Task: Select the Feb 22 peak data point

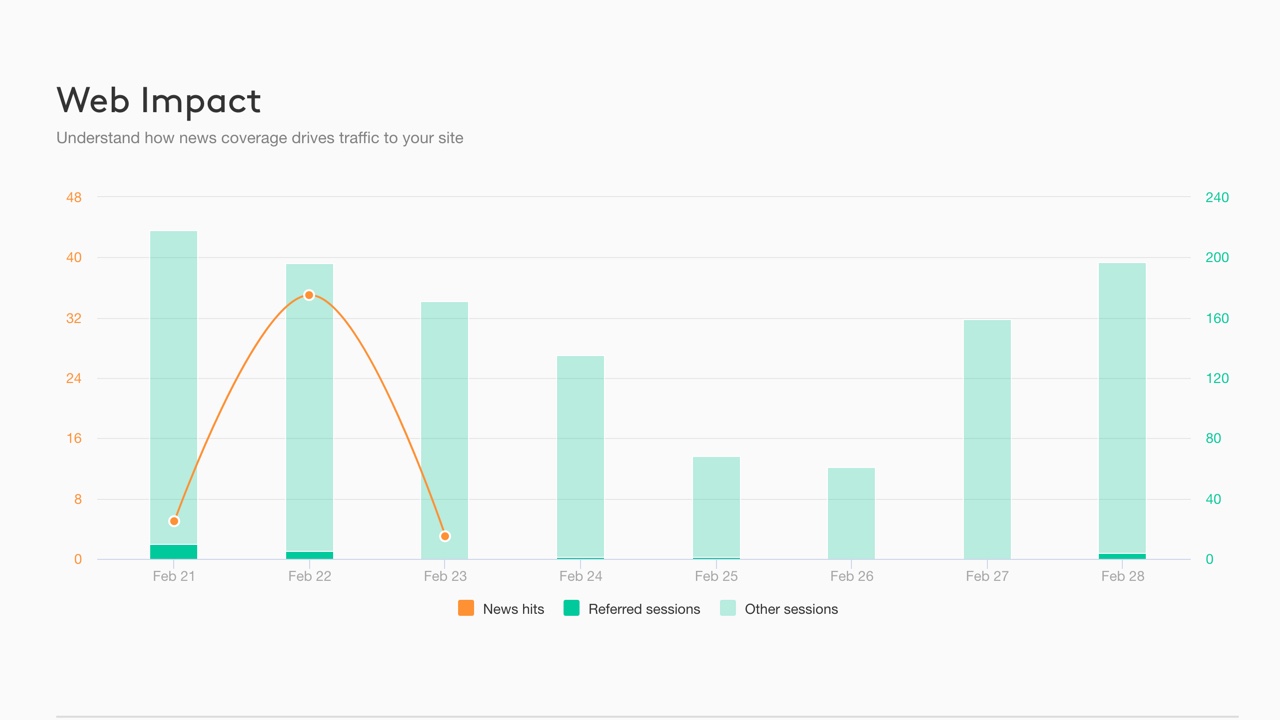Action: pyautogui.click(x=309, y=295)
